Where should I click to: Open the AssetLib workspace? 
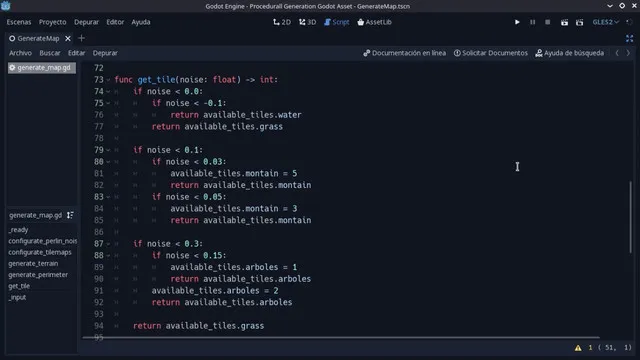tap(374, 22)
